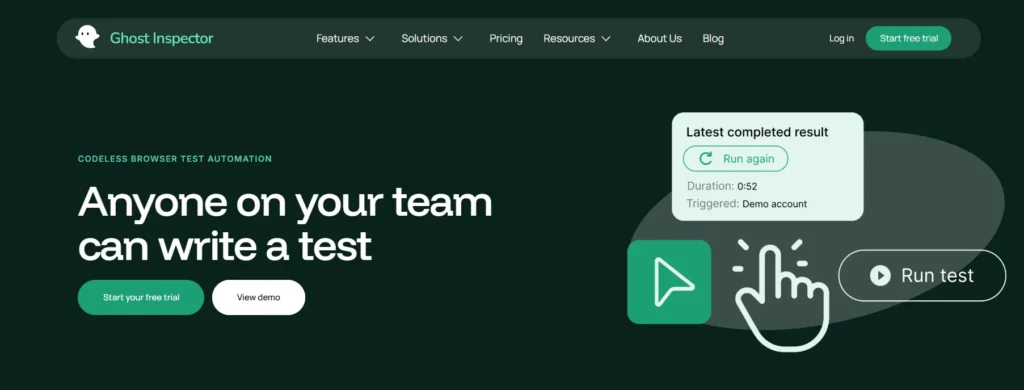This screenshot has width=1024, height=390.
Task: Select the Duration 0:52 value
Action: coord(747,186)
